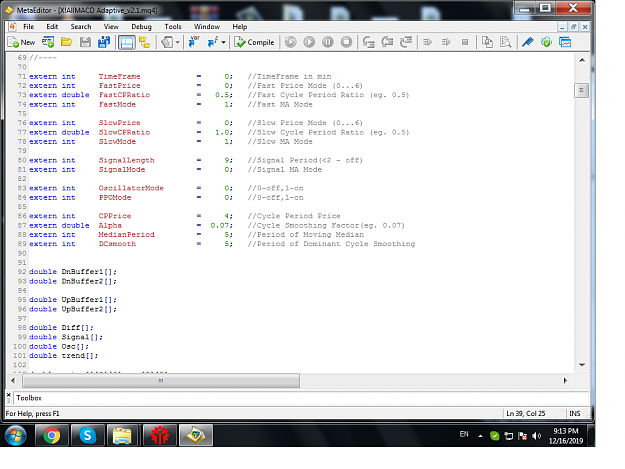Click the second gray arrow profiling icon

pos(446,42)
